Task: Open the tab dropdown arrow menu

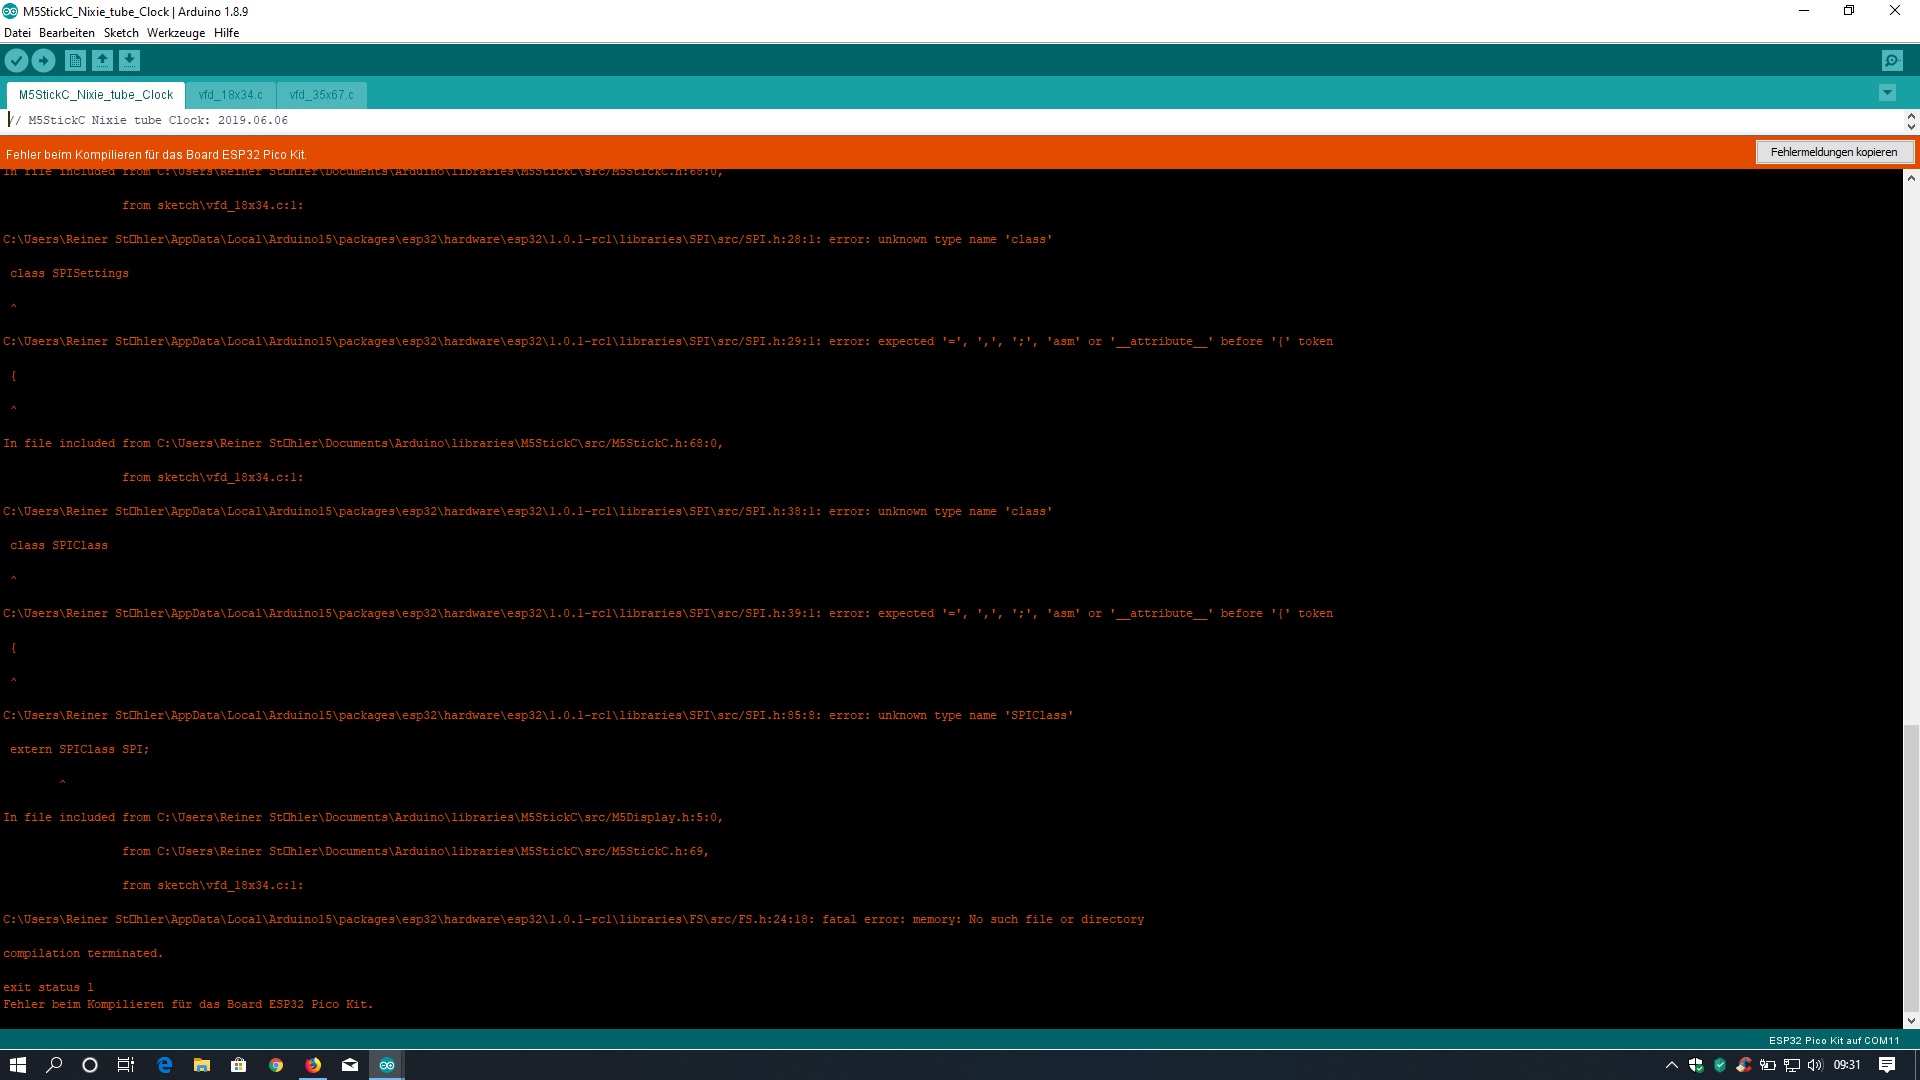Action: 1887,93
